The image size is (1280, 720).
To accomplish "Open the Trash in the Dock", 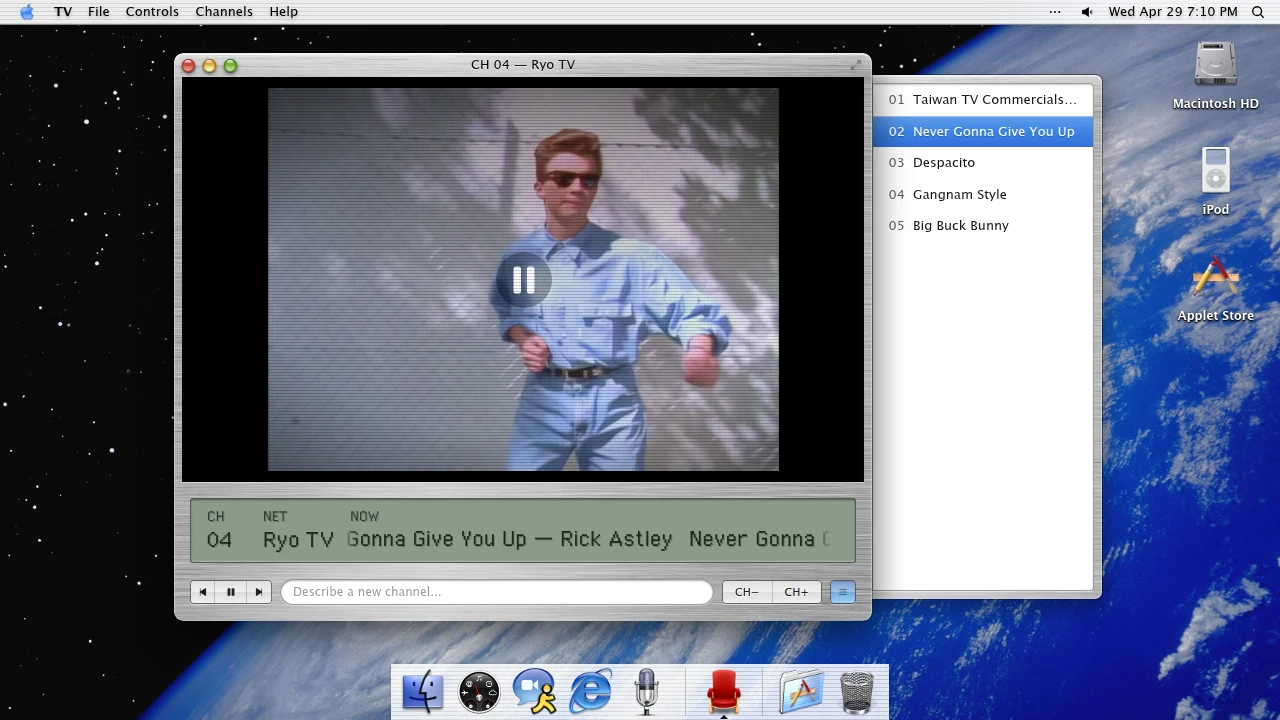I will pos(857,692).
